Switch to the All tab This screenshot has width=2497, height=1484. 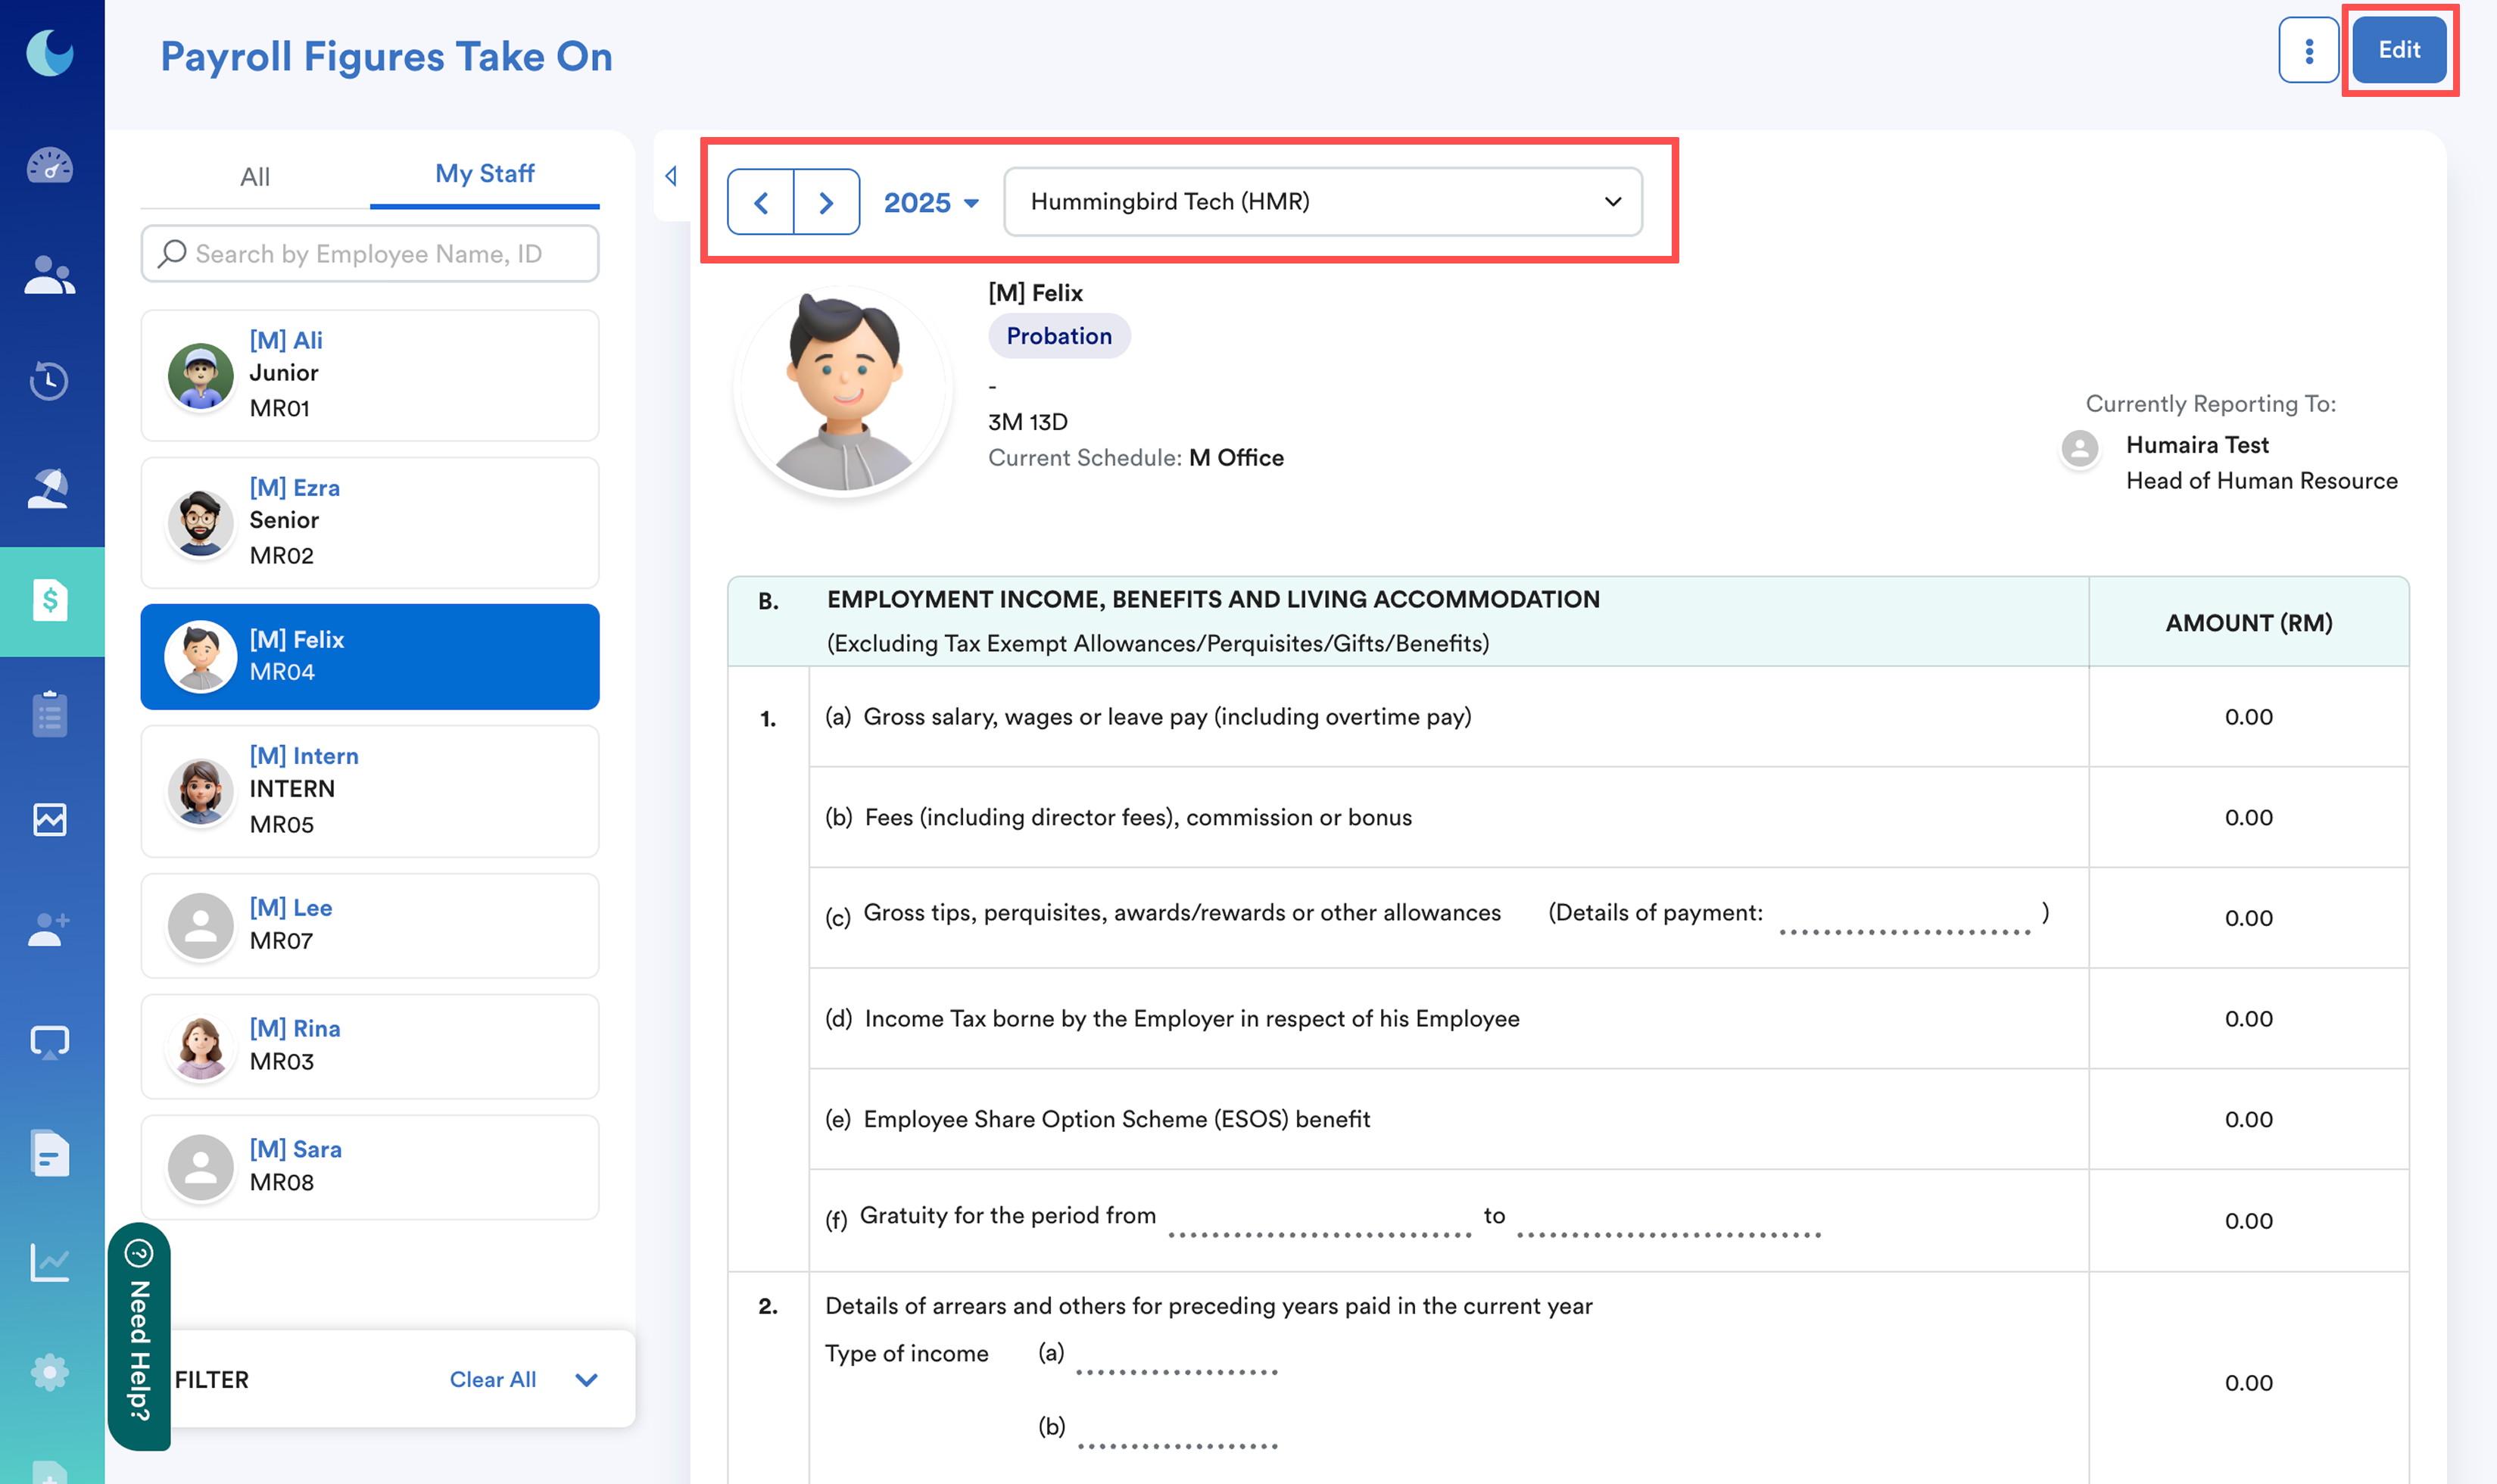coord(255,177)
